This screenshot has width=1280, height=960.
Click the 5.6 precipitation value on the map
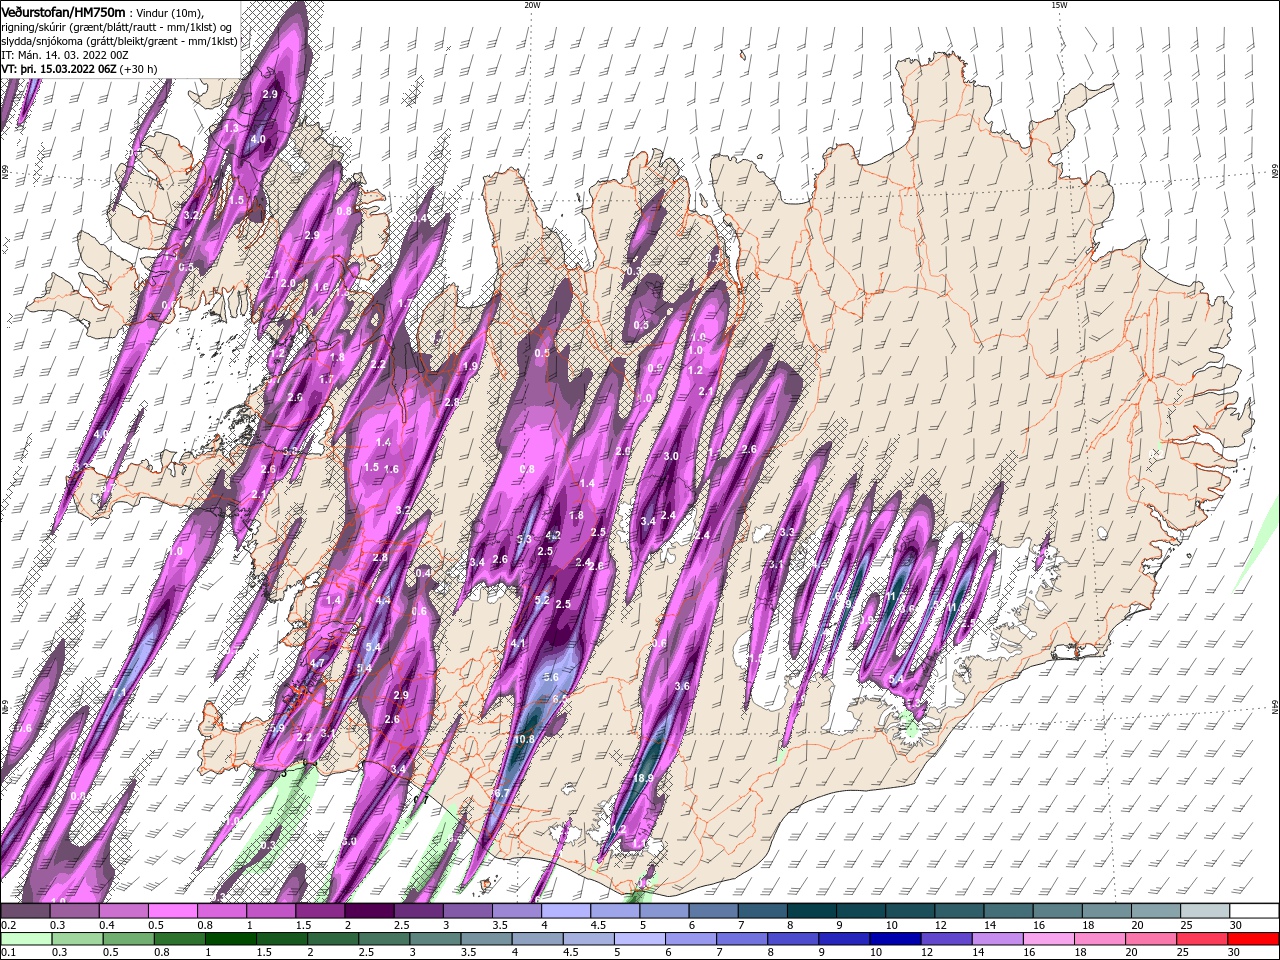pyautogui.click(x=551, y=677)
